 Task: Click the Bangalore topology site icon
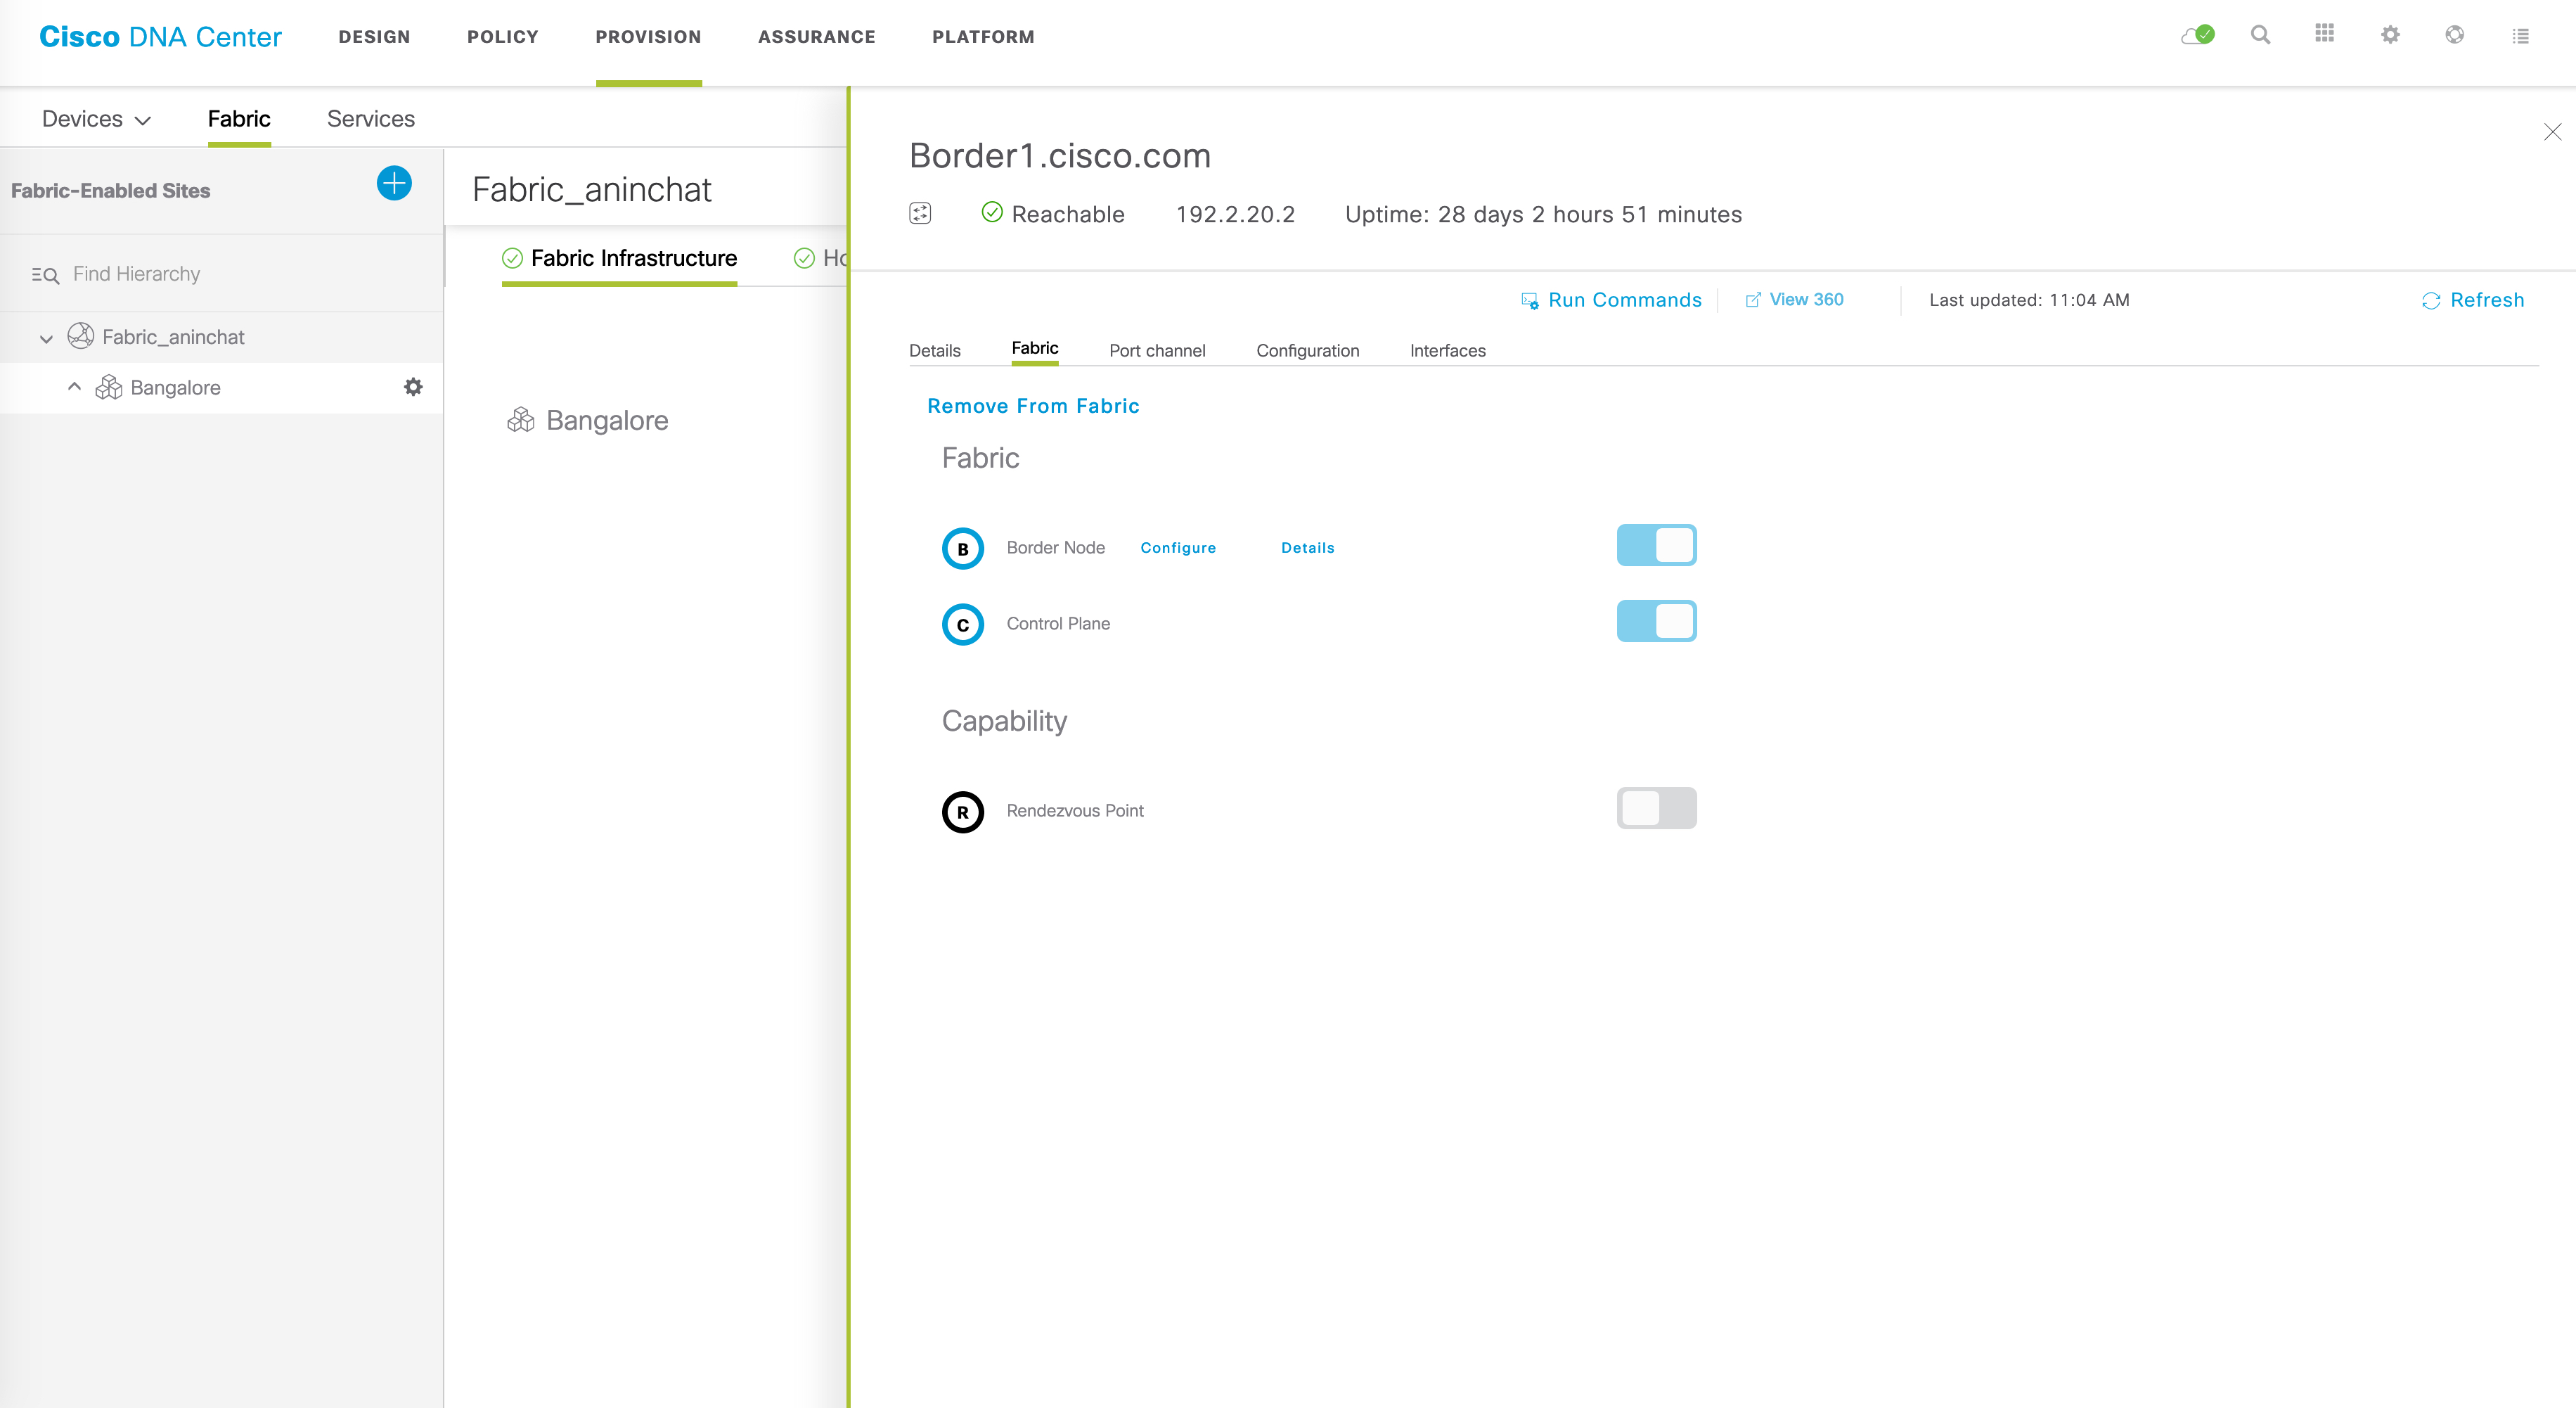tap(520, 420)
